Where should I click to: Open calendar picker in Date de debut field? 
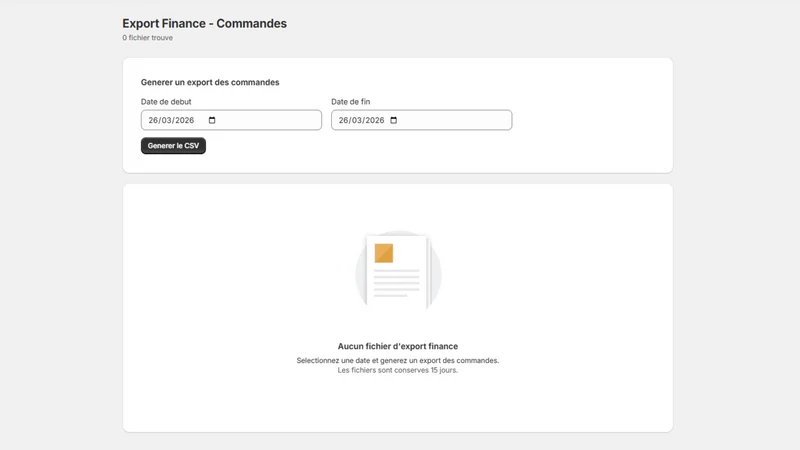coord(212,120)
